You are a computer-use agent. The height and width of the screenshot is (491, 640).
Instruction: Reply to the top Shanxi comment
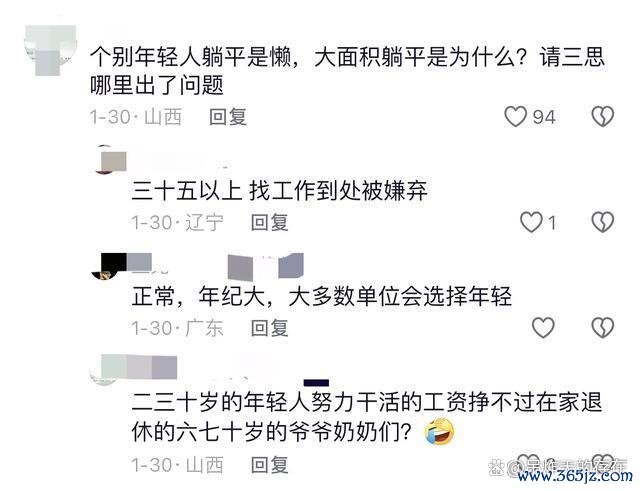(228, 117)
